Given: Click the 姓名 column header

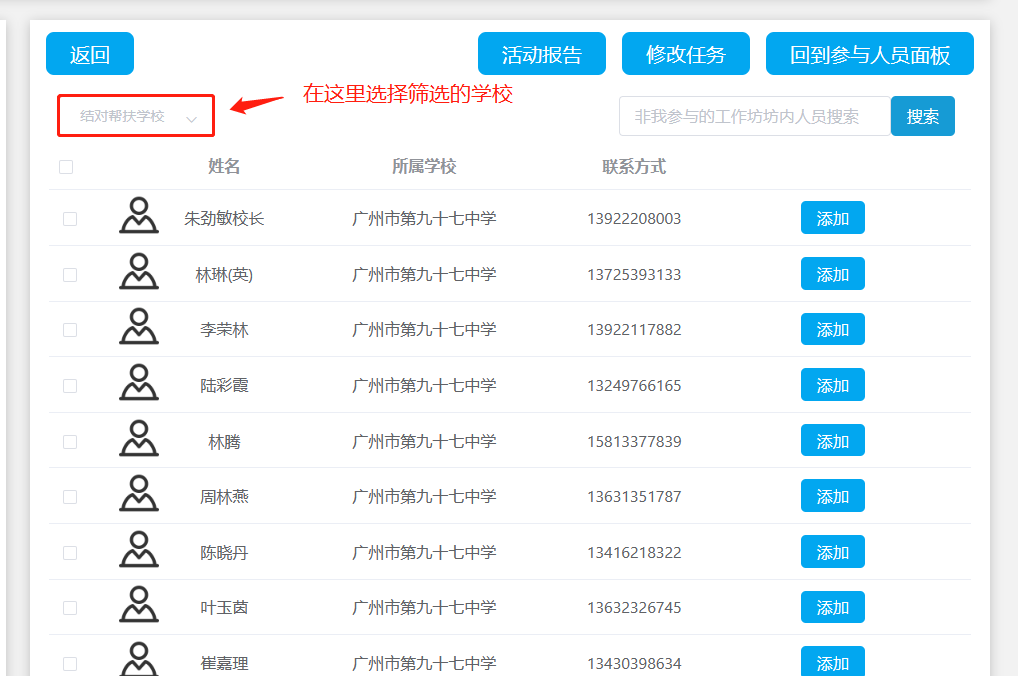Looking at the screenshot, I should 224,167.
